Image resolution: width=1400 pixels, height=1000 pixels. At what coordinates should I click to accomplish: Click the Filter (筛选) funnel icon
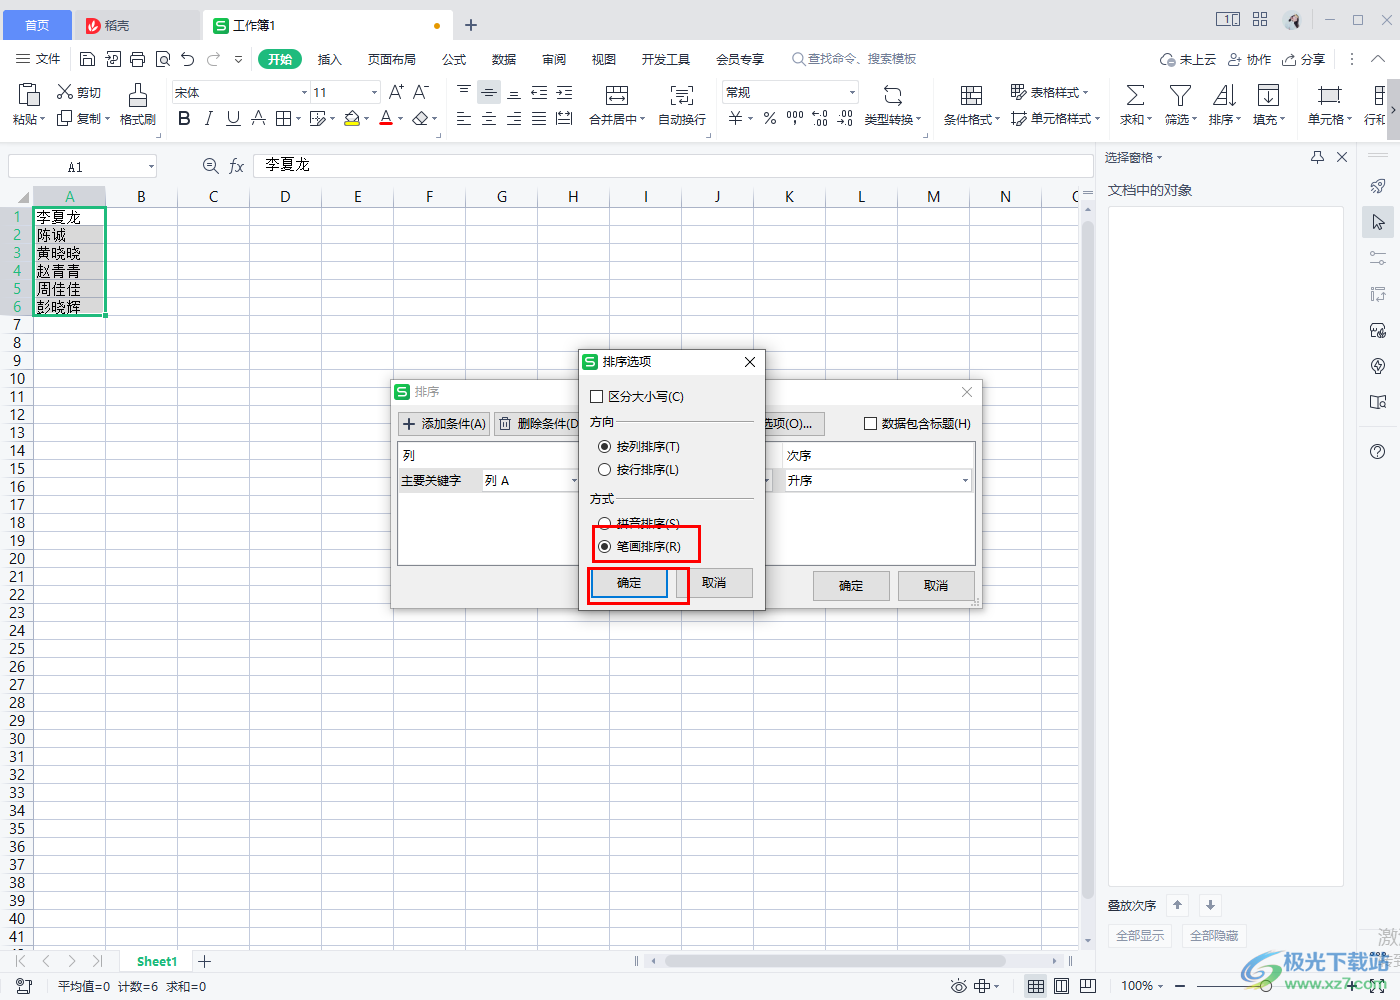[1180, 95]
